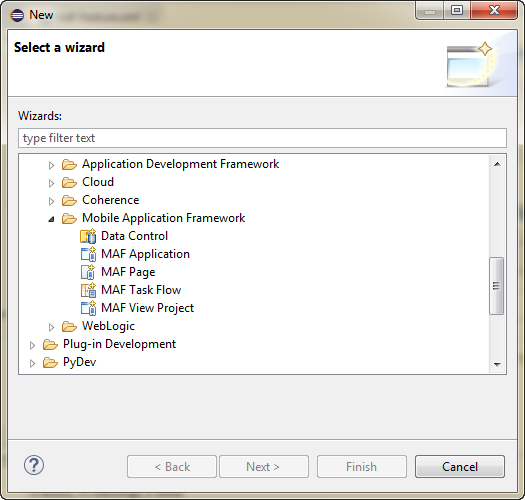Focus the type filter text field
Image resolution: width=525 pixels, height=500 pixels.
(x=262, y=138)
